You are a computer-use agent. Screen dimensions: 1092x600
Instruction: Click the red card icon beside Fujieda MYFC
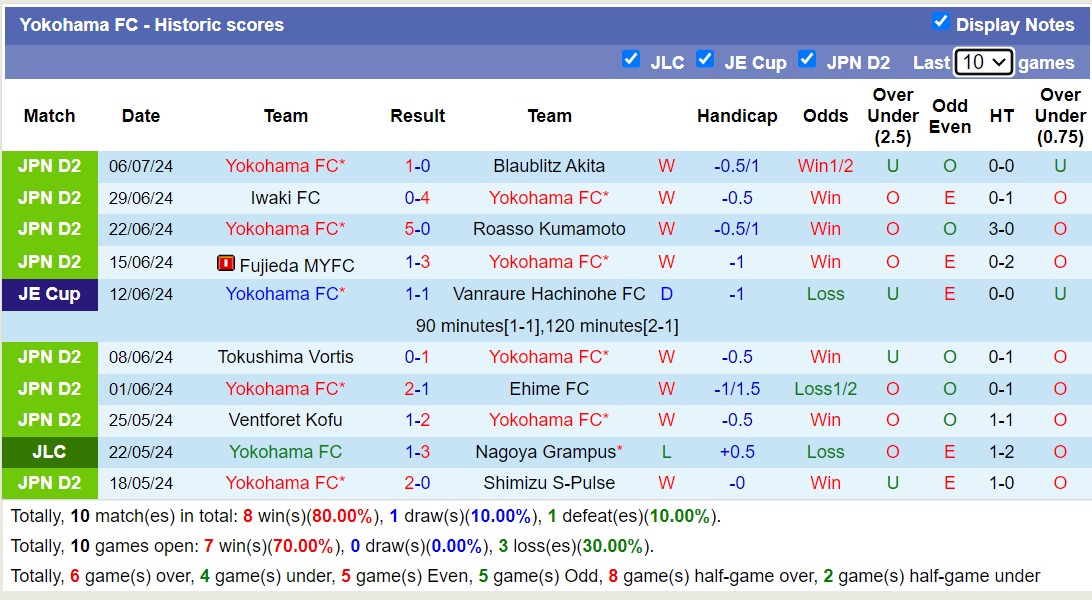coord(225,262)
